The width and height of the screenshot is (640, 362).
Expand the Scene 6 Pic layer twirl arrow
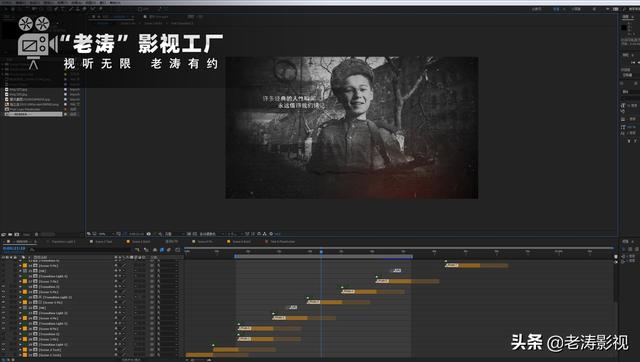click(20, 292)
